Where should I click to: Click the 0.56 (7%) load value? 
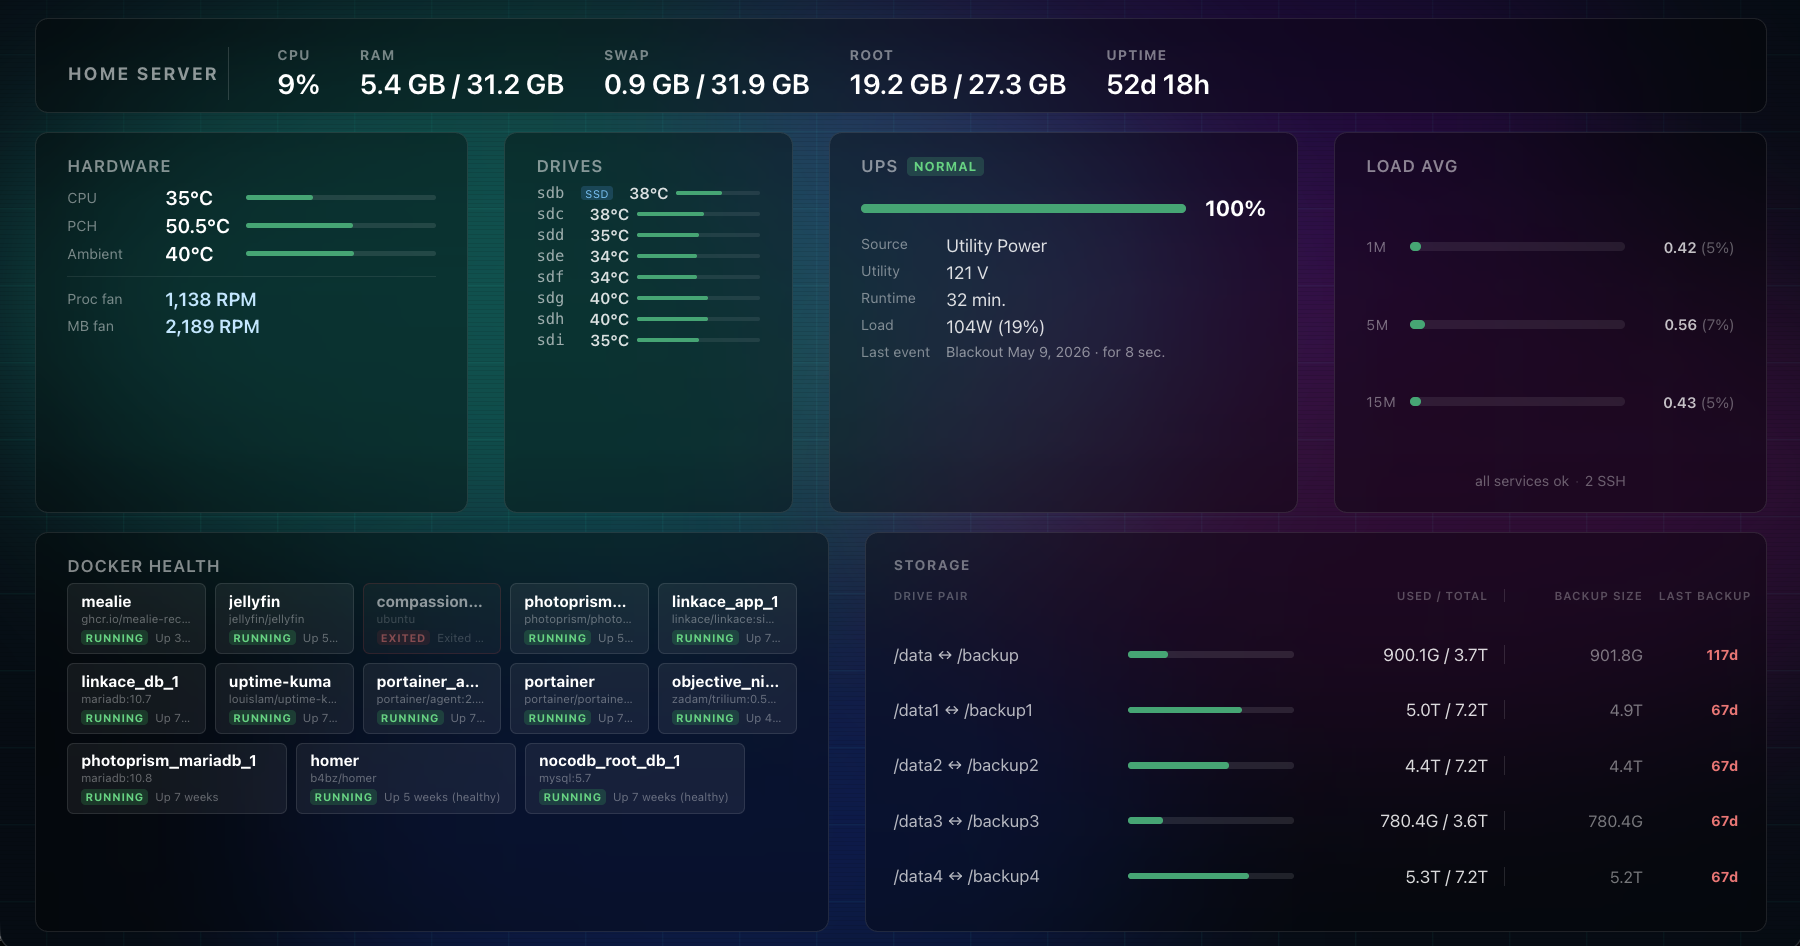click(1698, 325)
